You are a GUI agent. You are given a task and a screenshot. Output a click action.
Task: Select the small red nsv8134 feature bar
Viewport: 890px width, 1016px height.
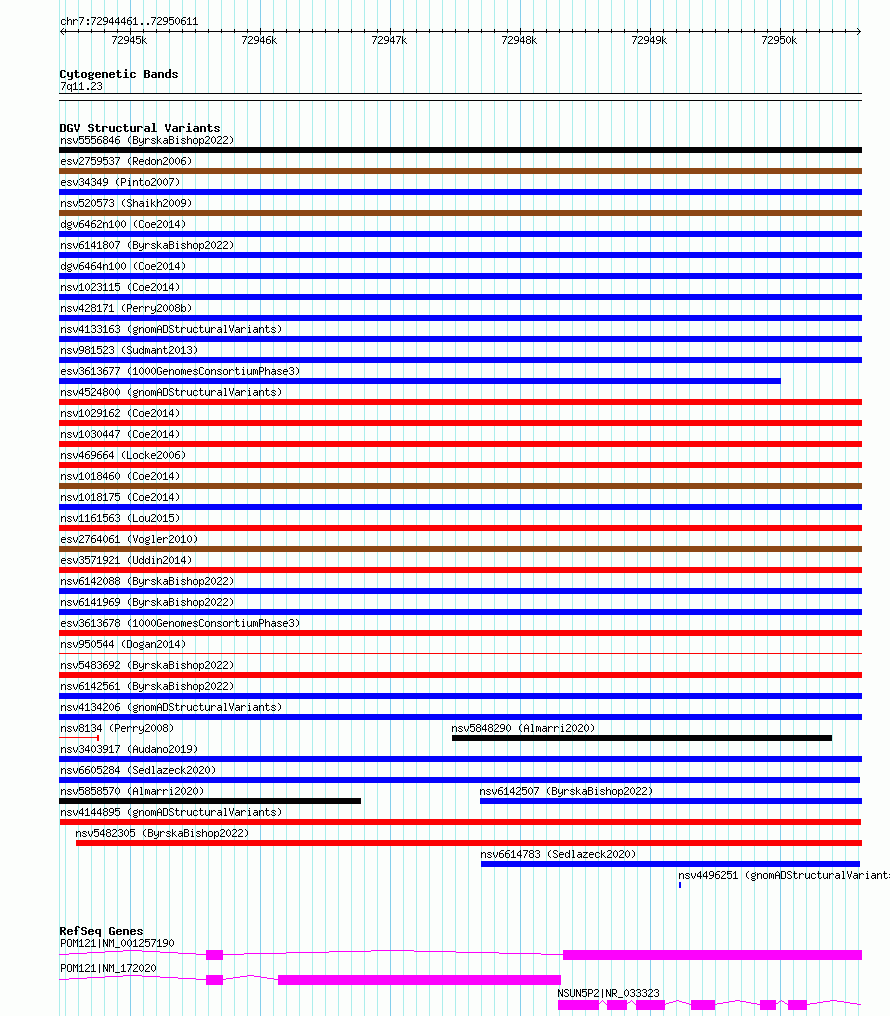point(79,738)
